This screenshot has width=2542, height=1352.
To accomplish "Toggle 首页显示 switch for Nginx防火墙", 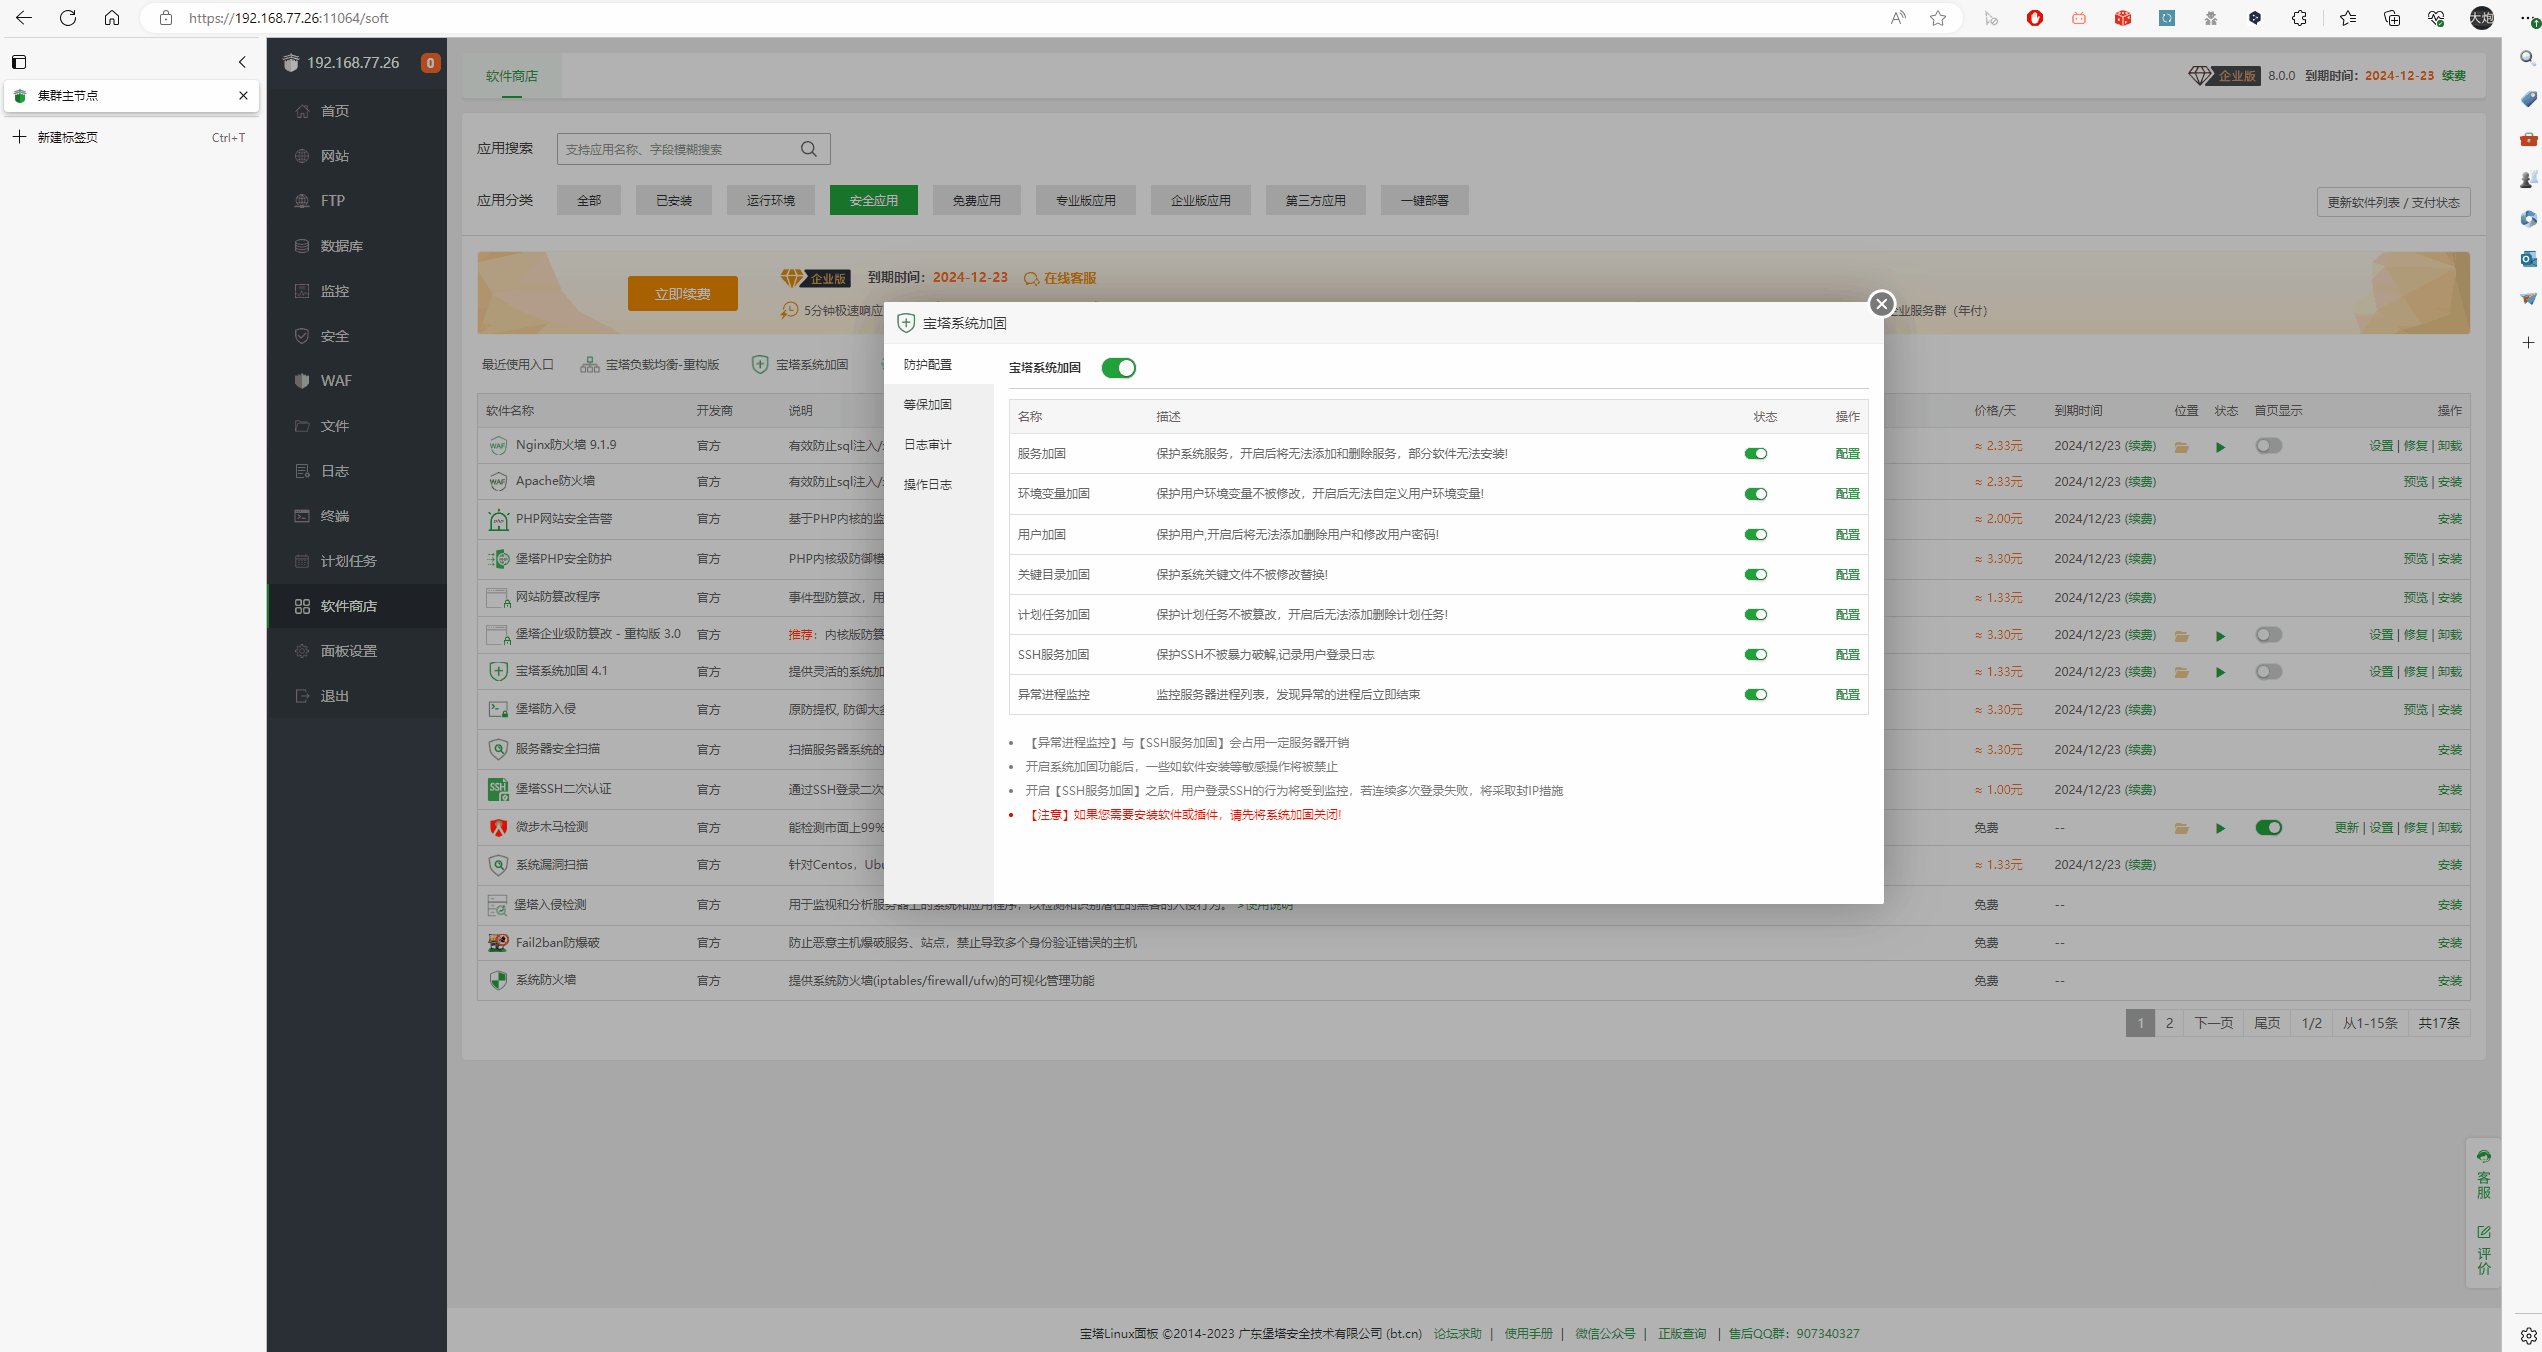I will 2269,446.
